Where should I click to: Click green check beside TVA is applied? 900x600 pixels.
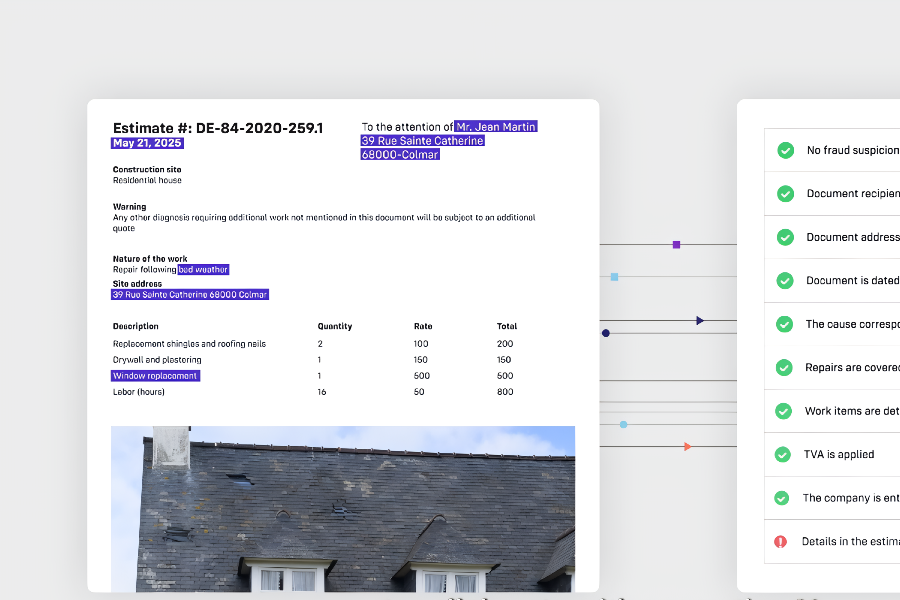782,454
